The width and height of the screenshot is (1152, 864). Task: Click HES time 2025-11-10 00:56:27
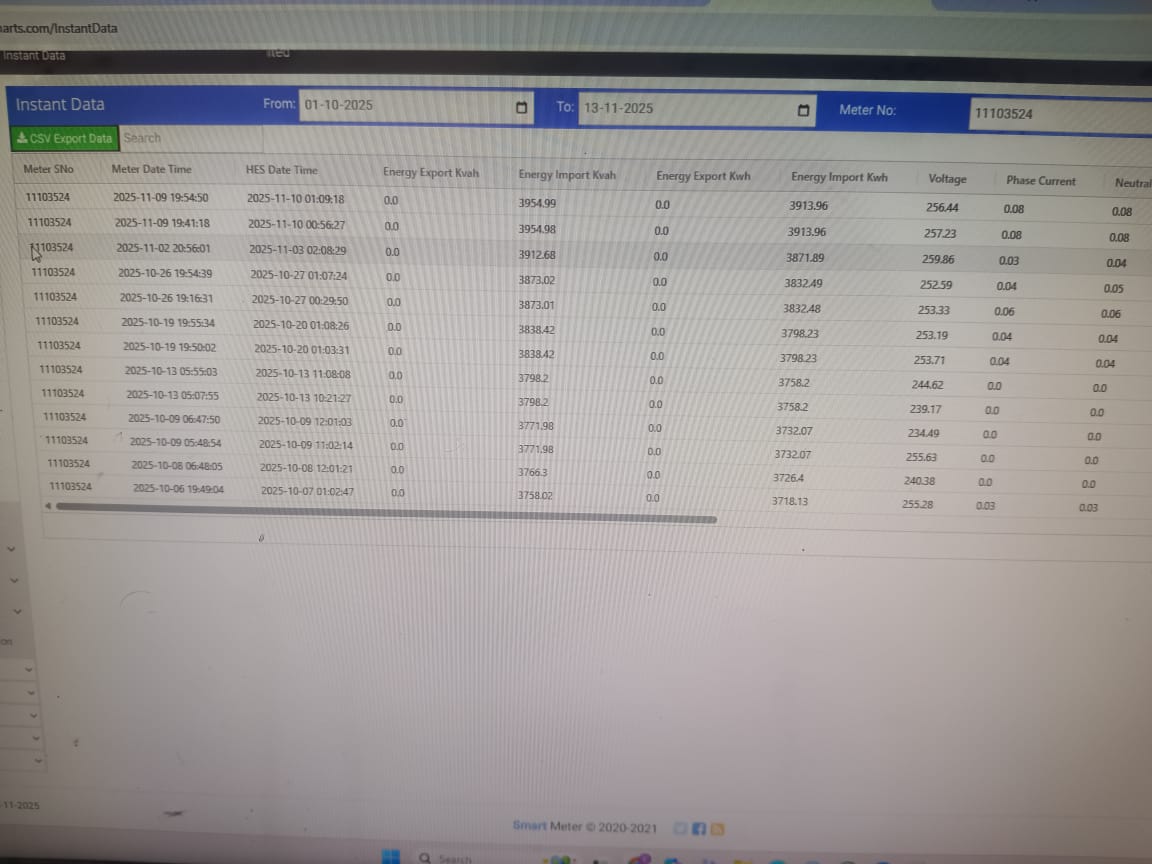point(296,225)
